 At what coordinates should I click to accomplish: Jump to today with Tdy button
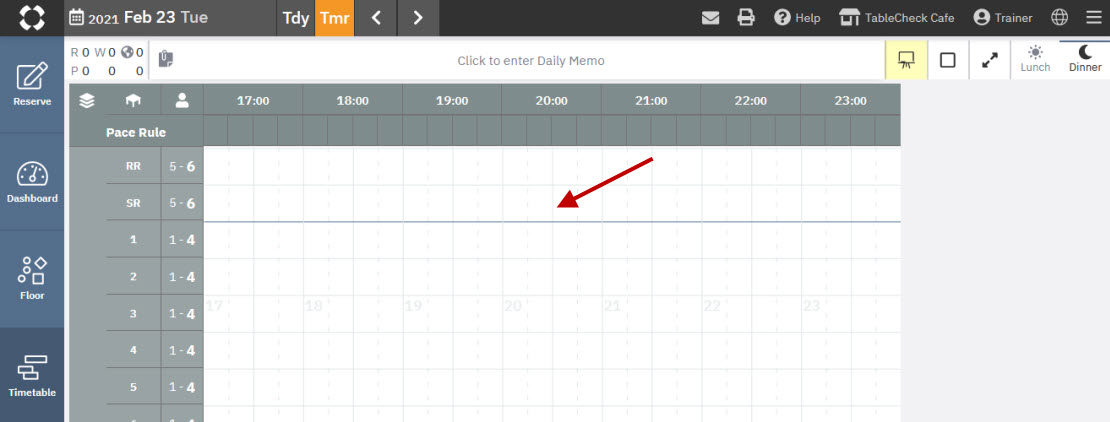[296, 18]
